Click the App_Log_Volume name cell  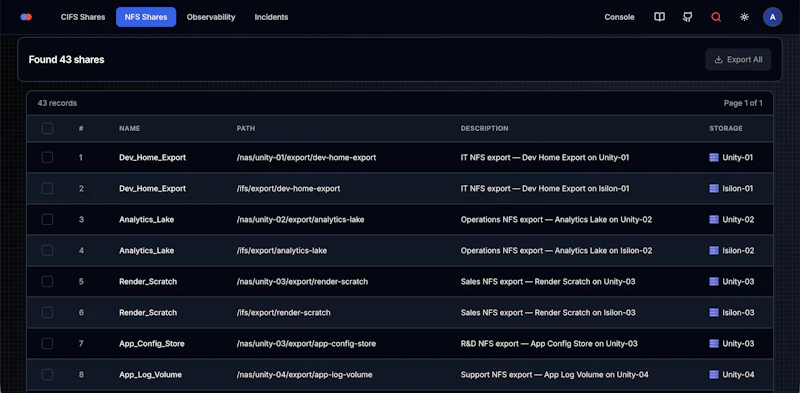click(x=150, y=375)
